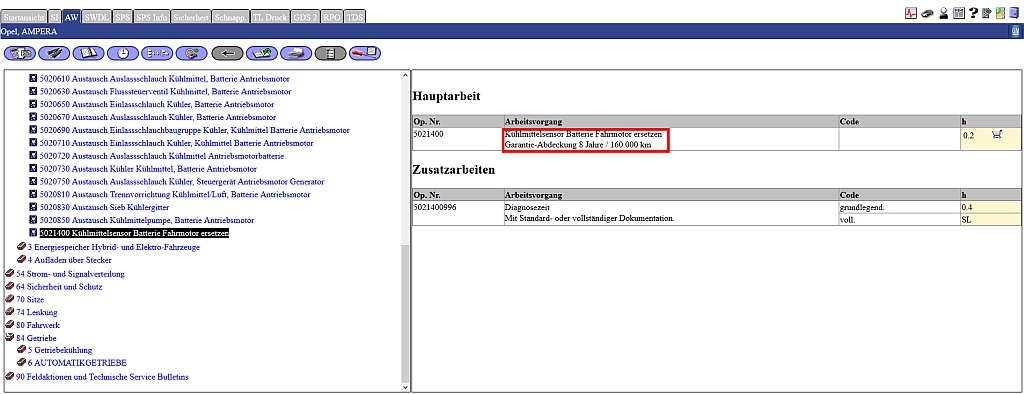Open the Sicherheit tab
This screenshot has height=394, width=1024.
tap(191, 18)
